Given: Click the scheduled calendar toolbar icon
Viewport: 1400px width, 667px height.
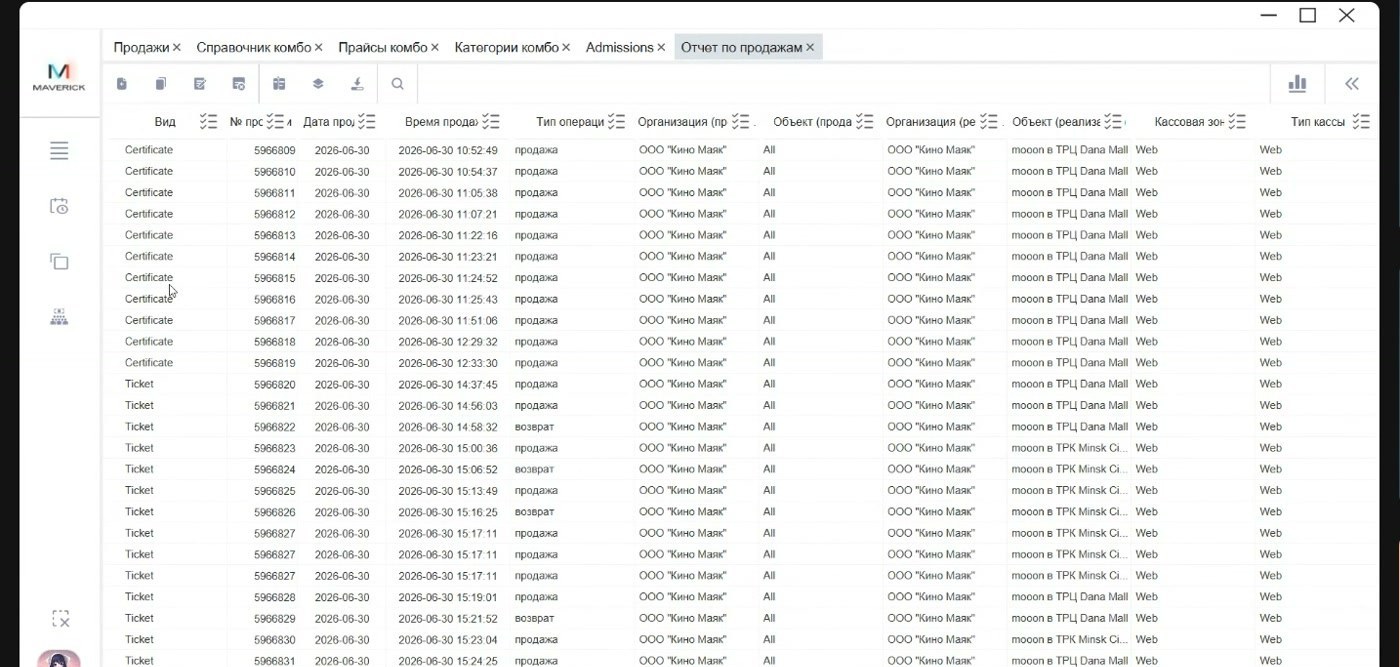Looking at the screenshot, I should pyautogui.click(x=239, y=84).
